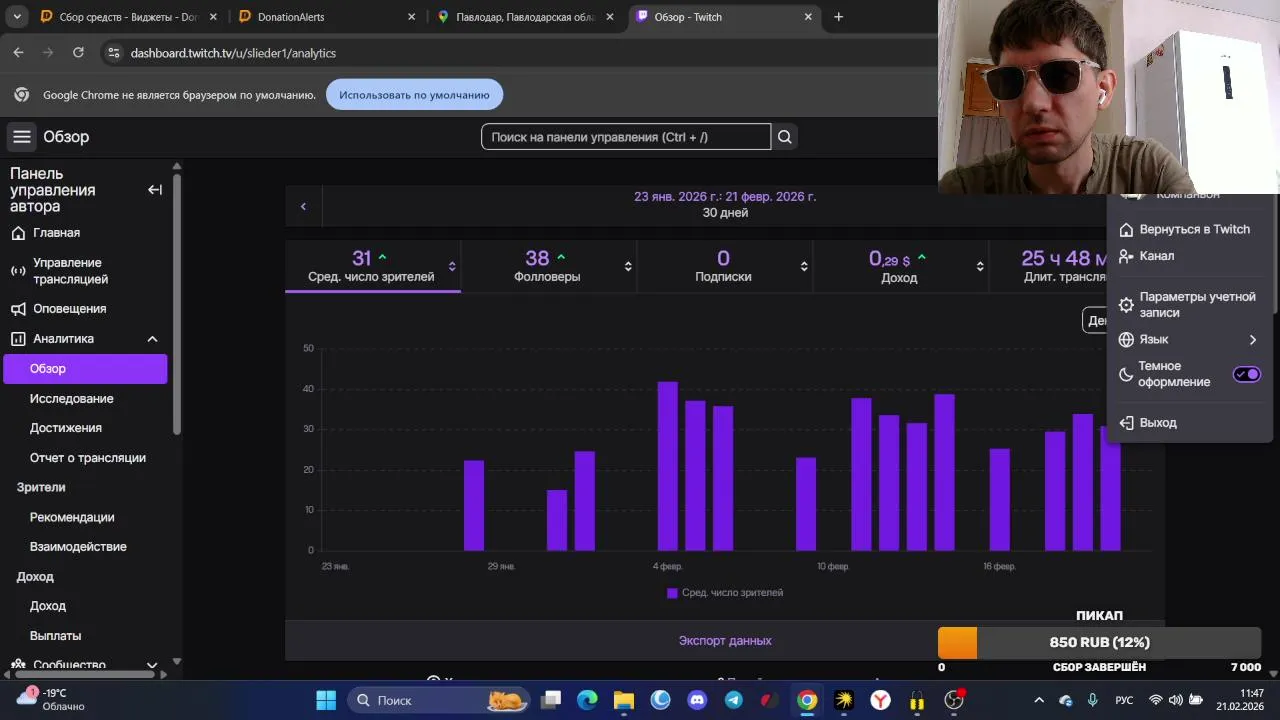Click the Главная home icon
The image size is (1280, 720).
coord(18,233)
